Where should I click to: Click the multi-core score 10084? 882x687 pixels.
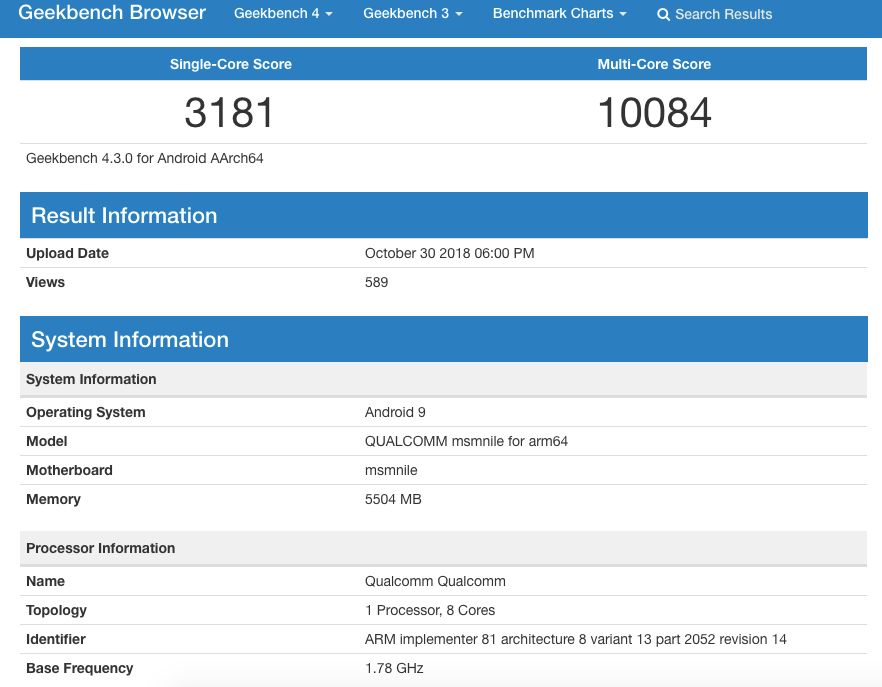pos(654,112)
